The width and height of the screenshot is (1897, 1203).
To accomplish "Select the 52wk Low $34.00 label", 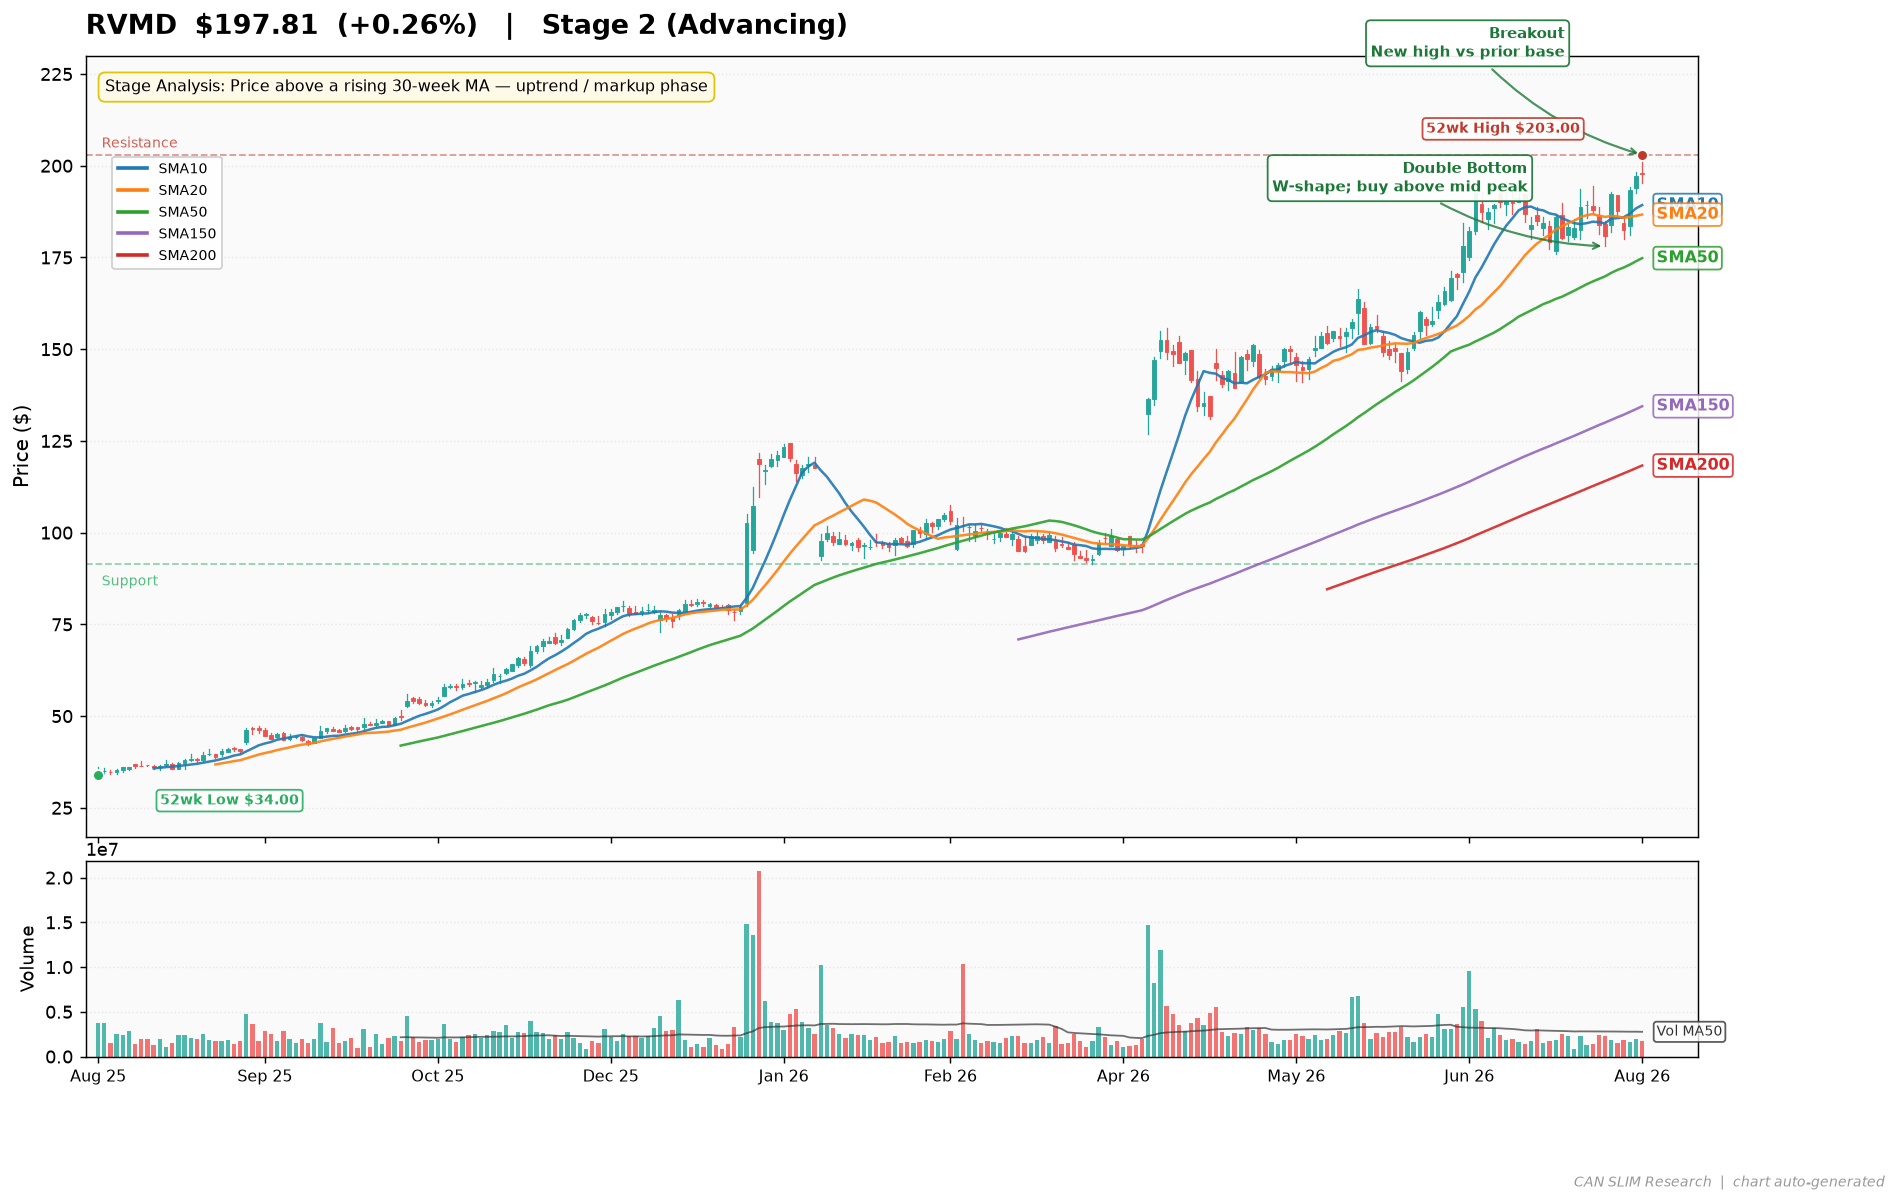I will point(229,800).
